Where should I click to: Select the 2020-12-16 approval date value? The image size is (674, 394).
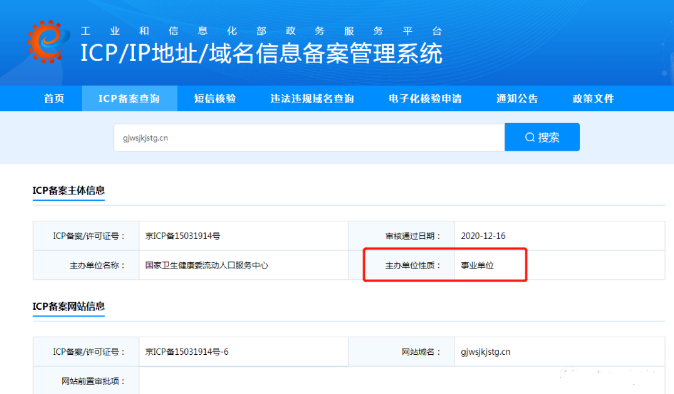[x=483, y=236]
